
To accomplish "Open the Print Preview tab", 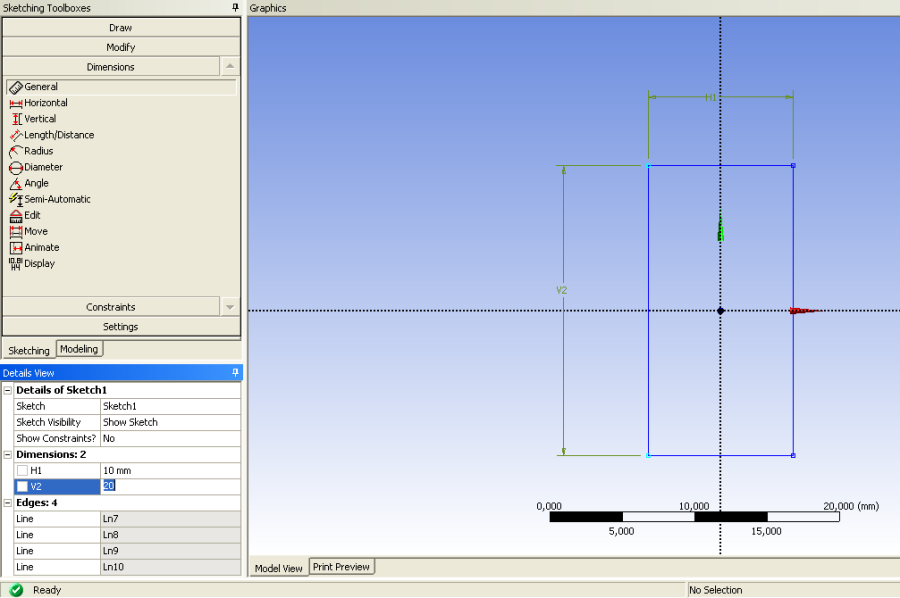I will pos(341,567).
